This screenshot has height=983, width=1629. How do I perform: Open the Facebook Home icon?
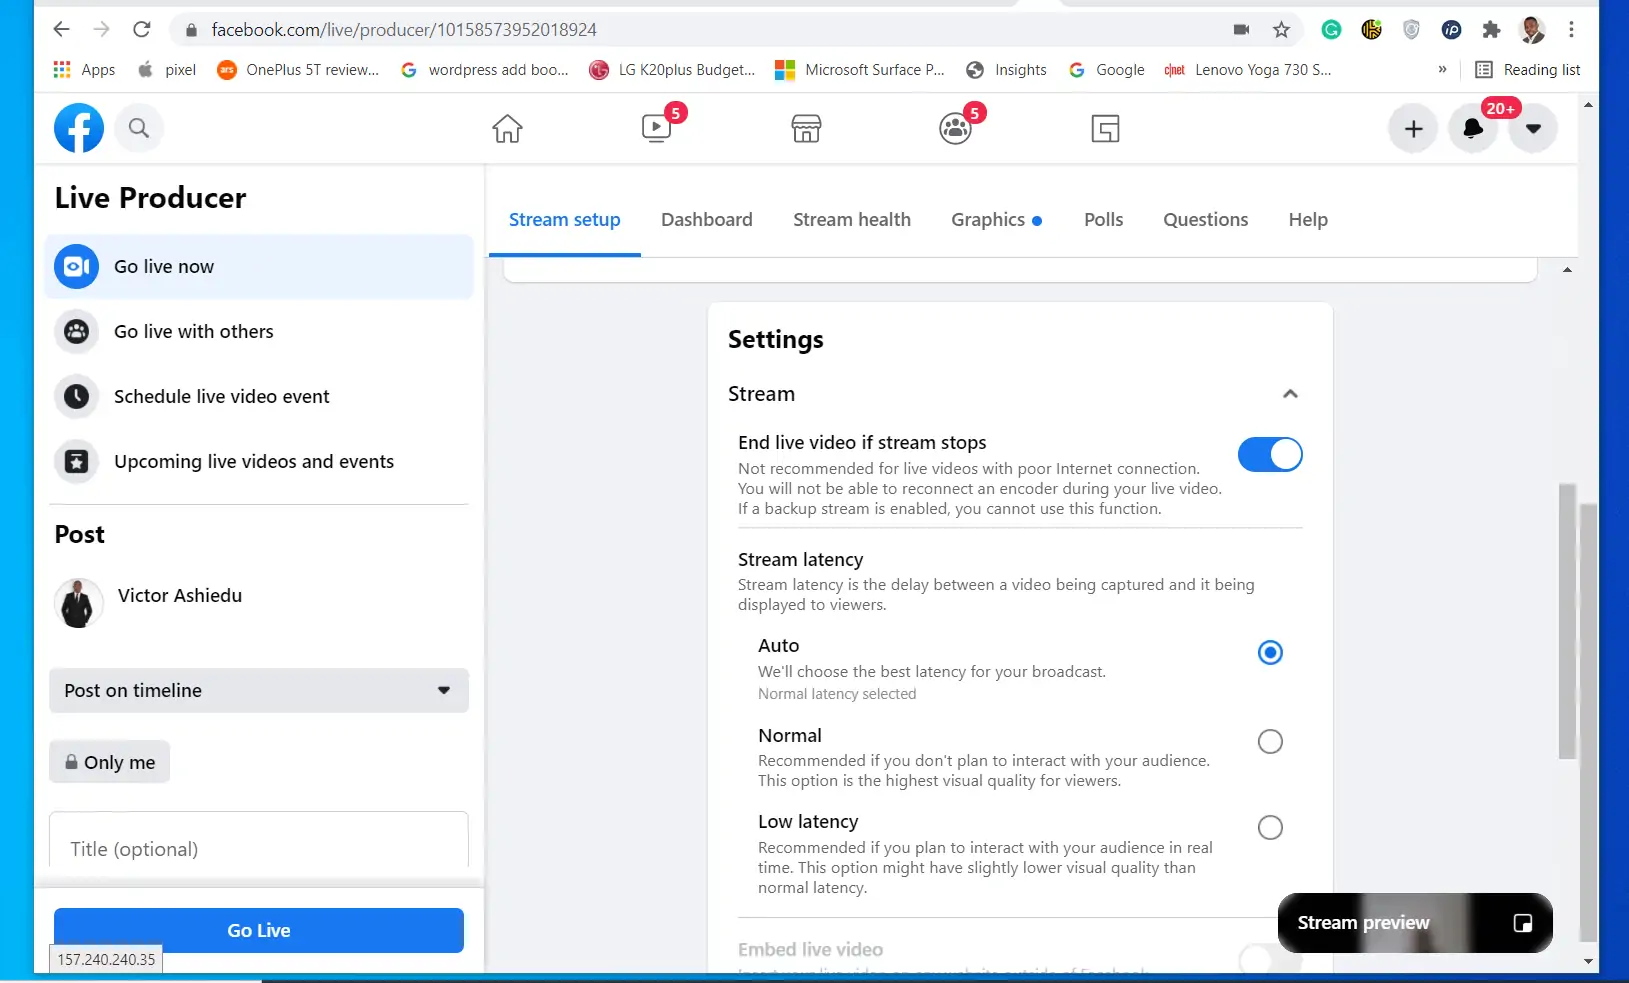(507, 128)
